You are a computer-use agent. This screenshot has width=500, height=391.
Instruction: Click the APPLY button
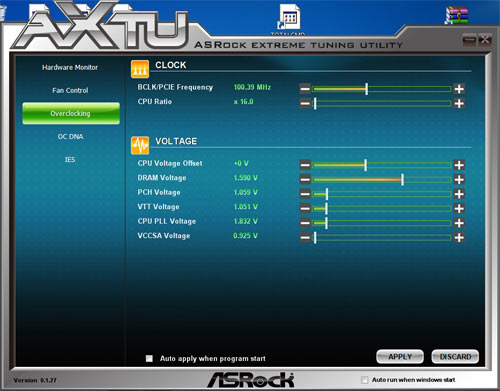click(x=400, y=357)
